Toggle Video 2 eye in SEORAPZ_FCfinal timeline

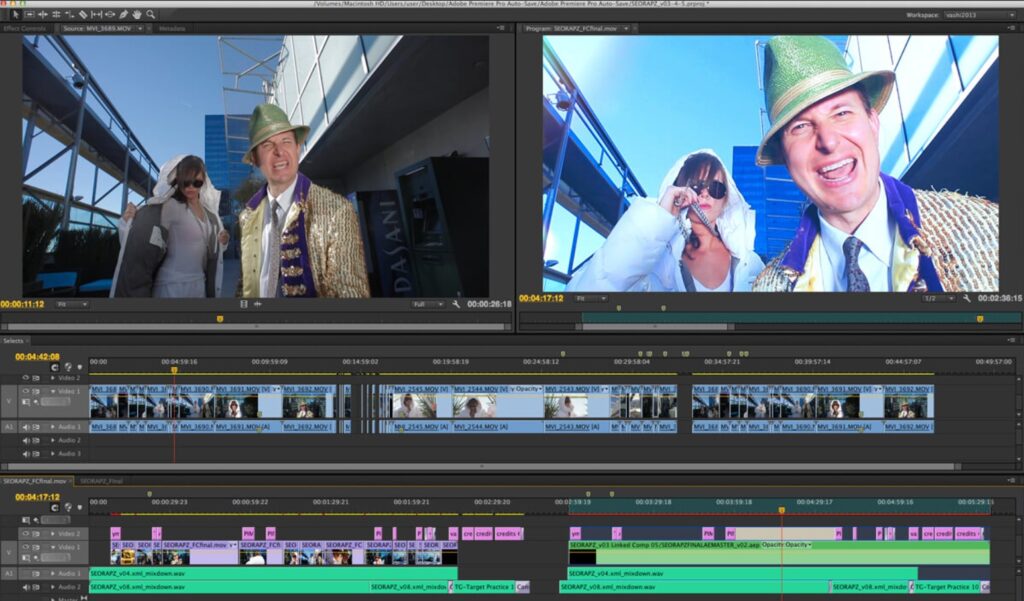coord(26,534)
